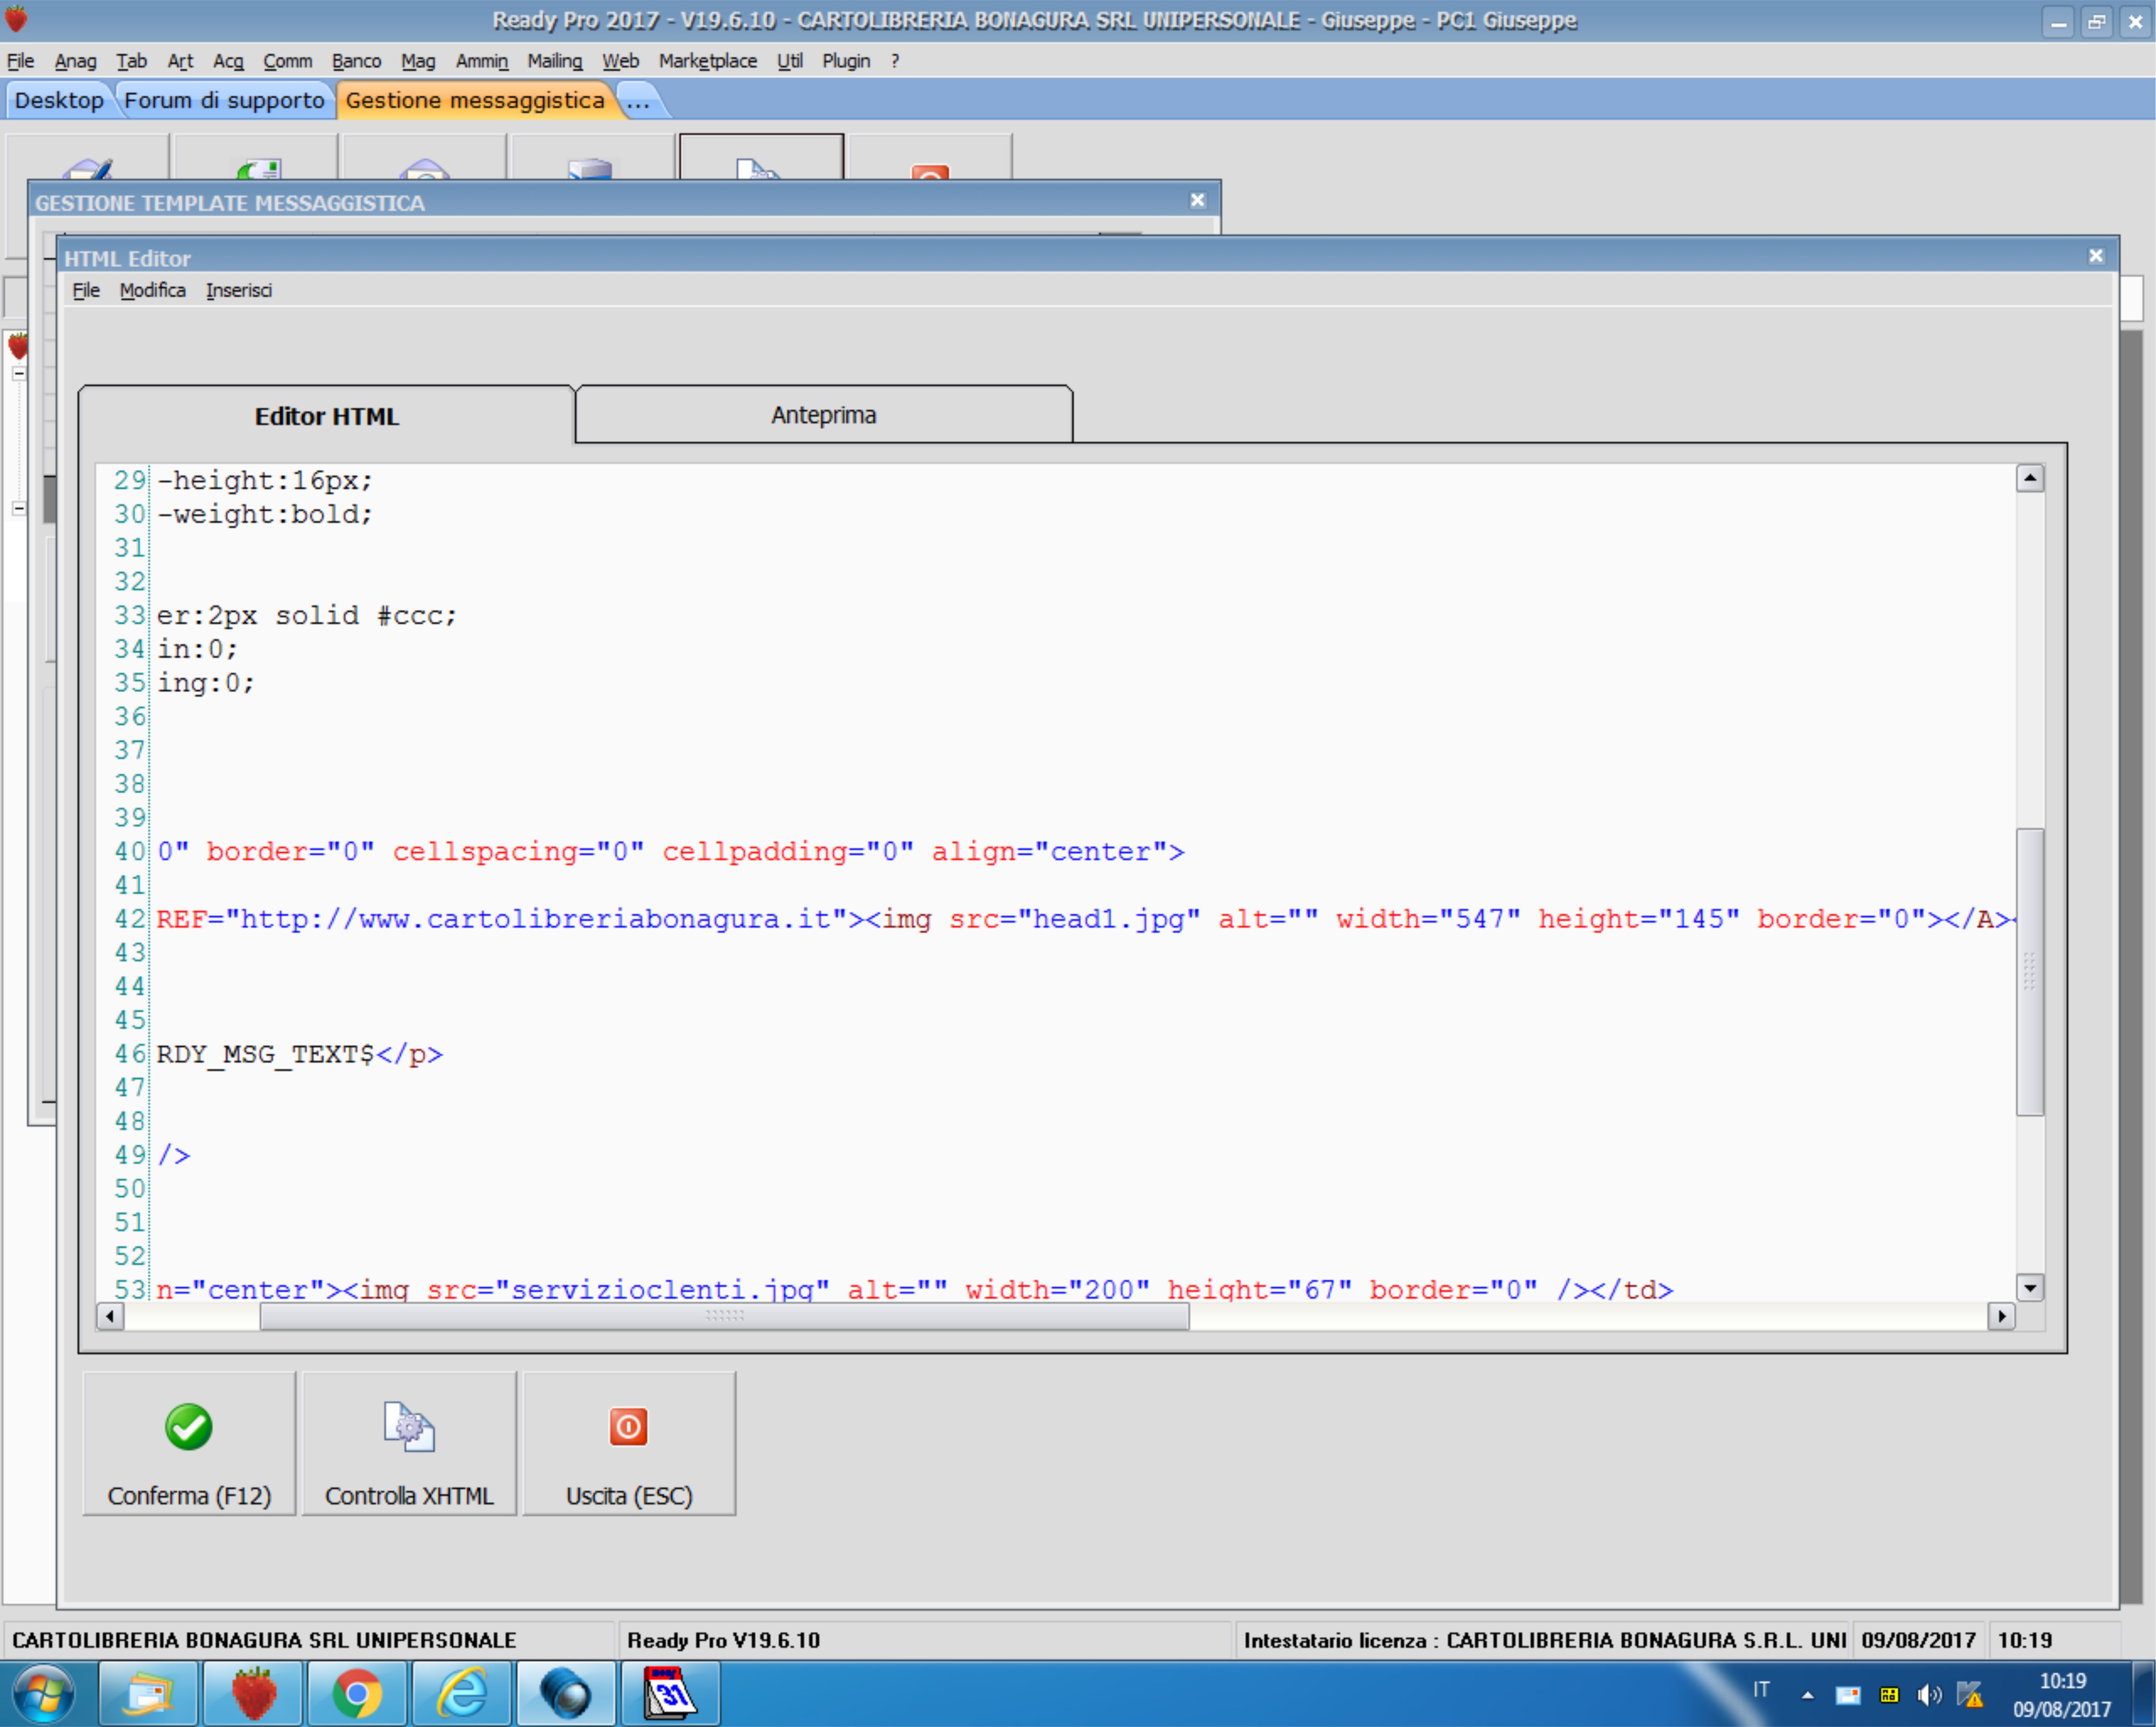Open the Banco main menu
The width and height of the screenshot is (2156, 1727).
tap(356, 61)
